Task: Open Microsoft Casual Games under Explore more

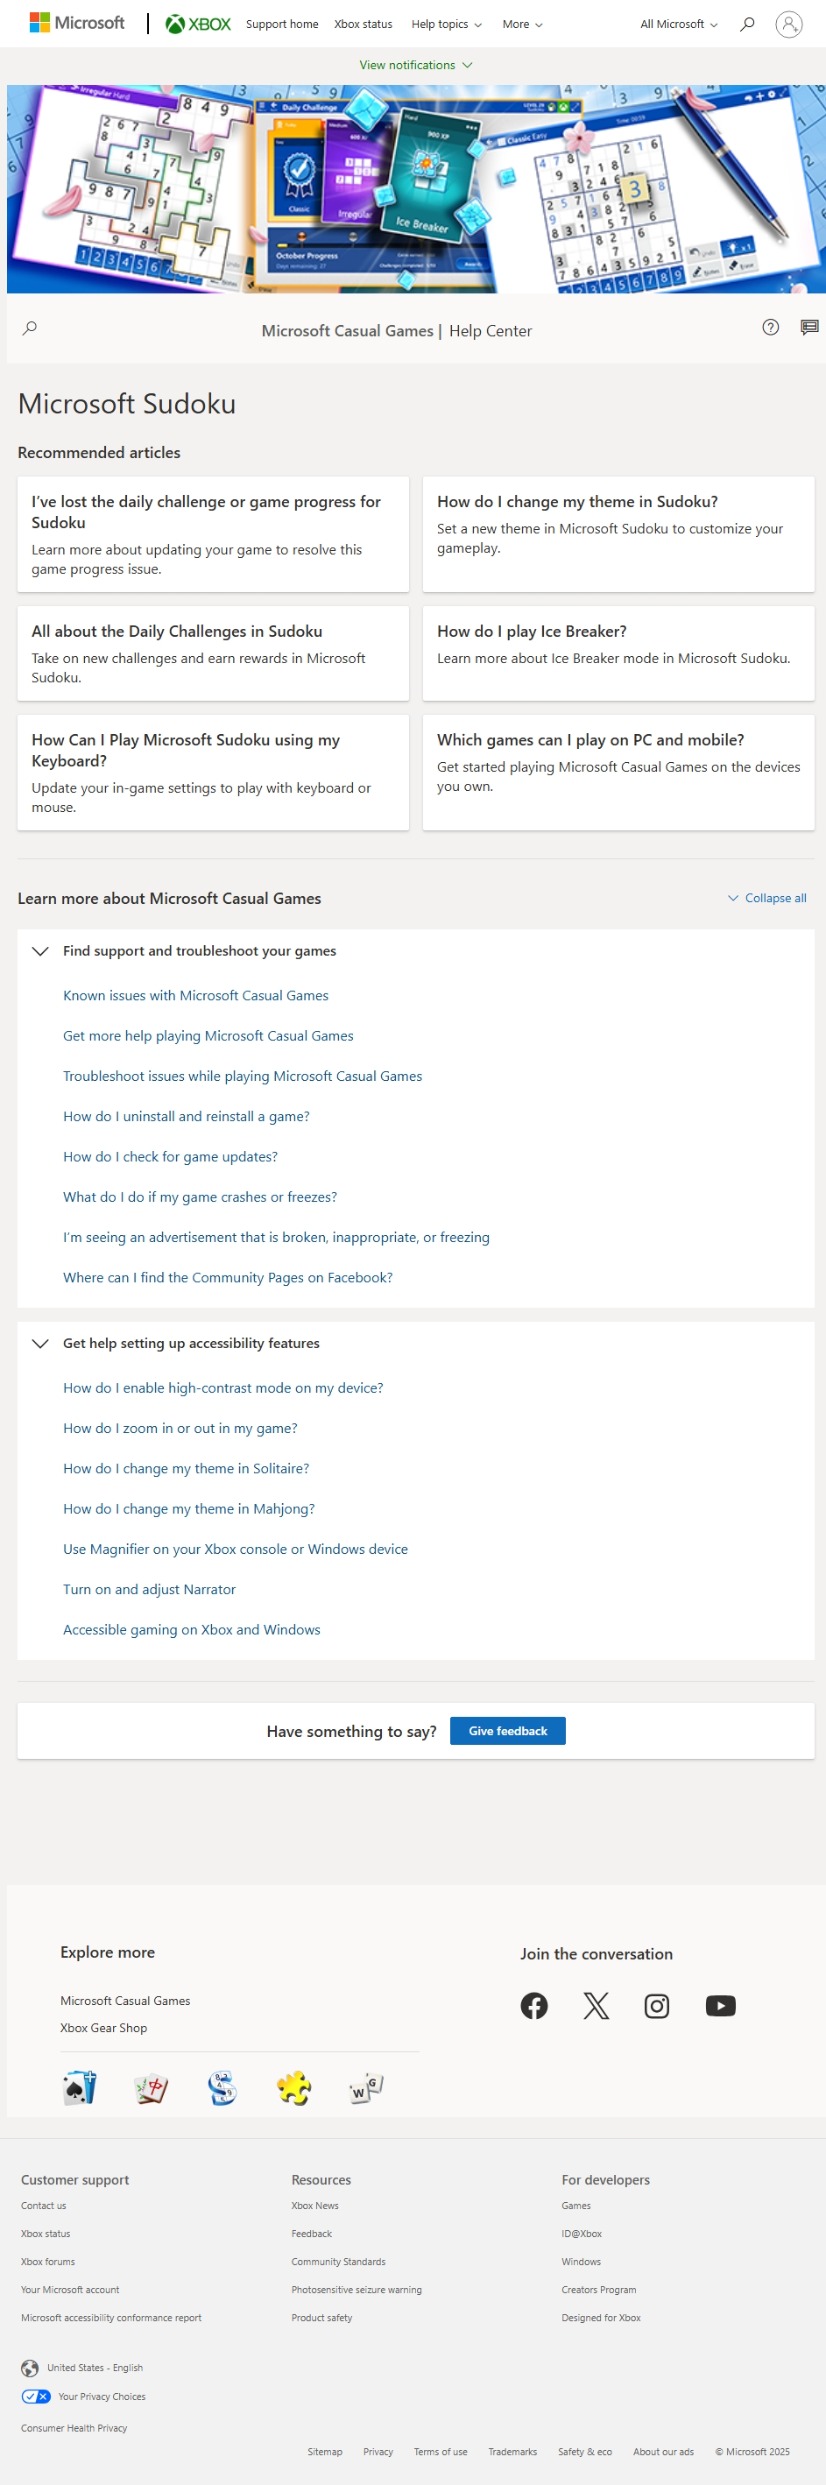Action: [x=125, y=2000]
